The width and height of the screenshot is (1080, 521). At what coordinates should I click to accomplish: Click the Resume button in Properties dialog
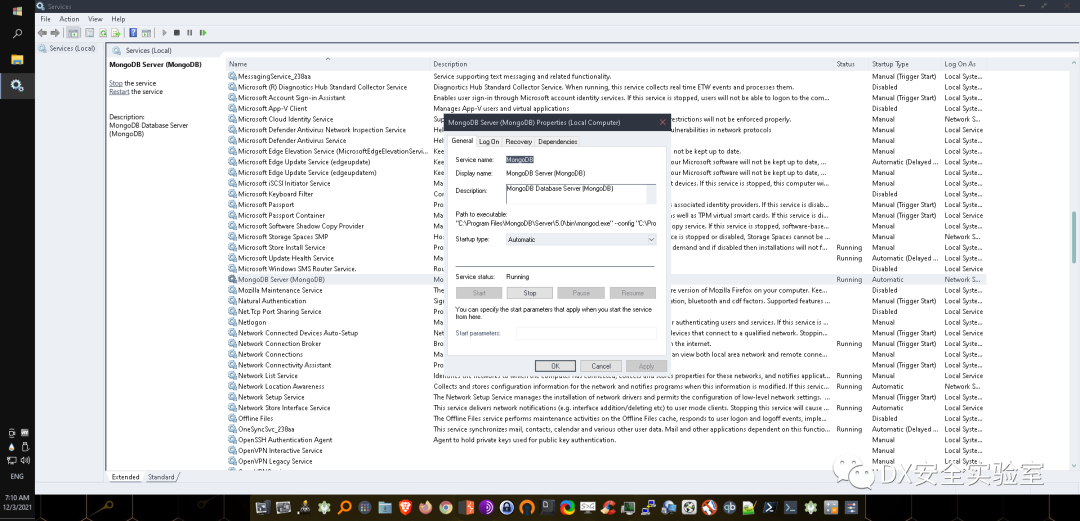point(632,293)
